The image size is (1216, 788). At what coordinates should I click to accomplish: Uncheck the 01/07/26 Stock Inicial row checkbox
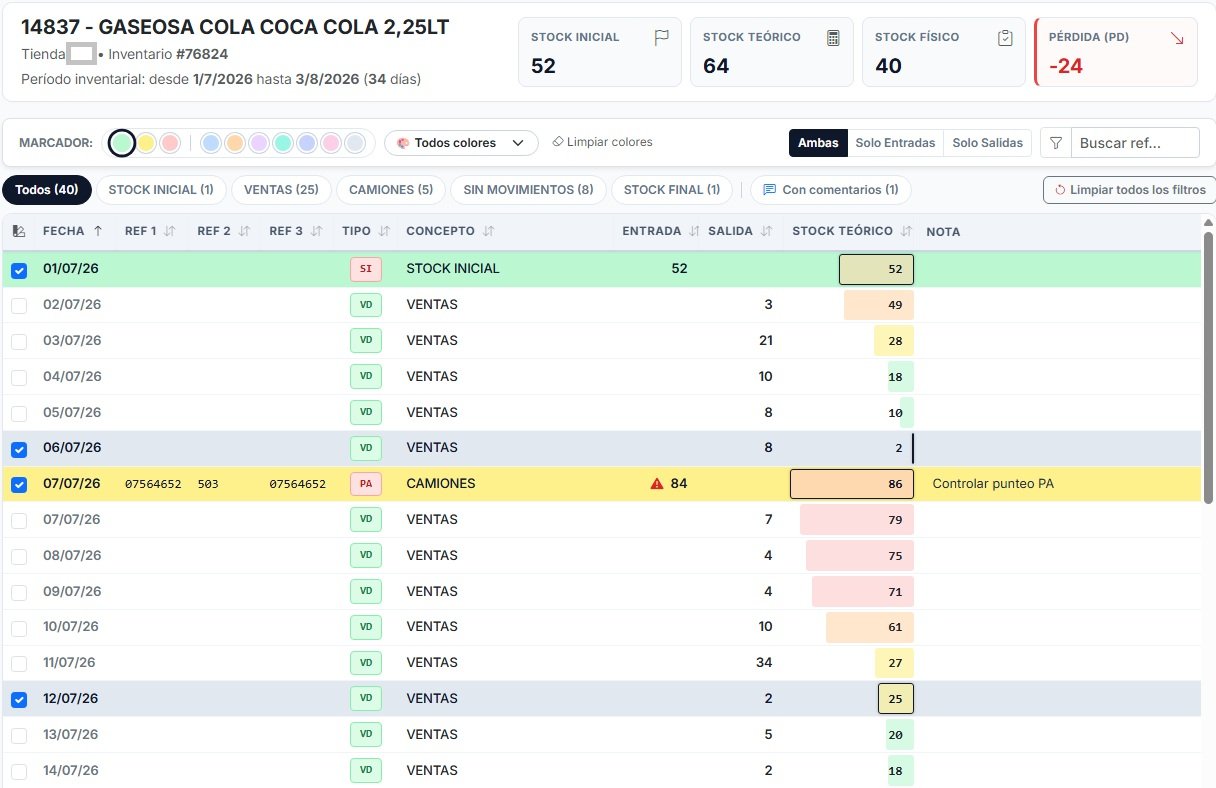19,270
